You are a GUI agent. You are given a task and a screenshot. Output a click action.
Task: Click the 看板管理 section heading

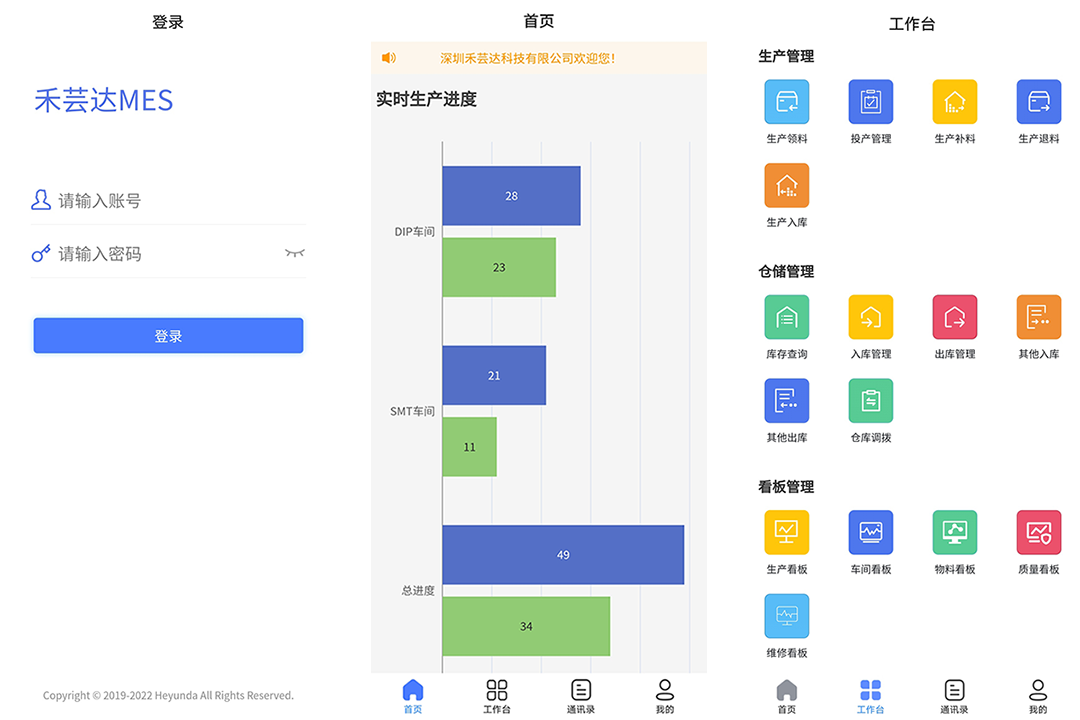tap(786, 487)
